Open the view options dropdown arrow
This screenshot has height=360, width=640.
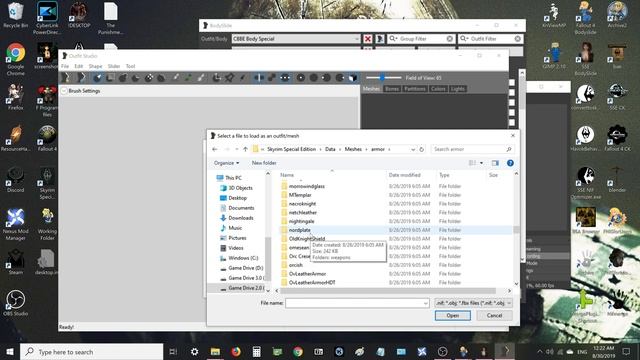pyautogui.click(x=482, y=163)
